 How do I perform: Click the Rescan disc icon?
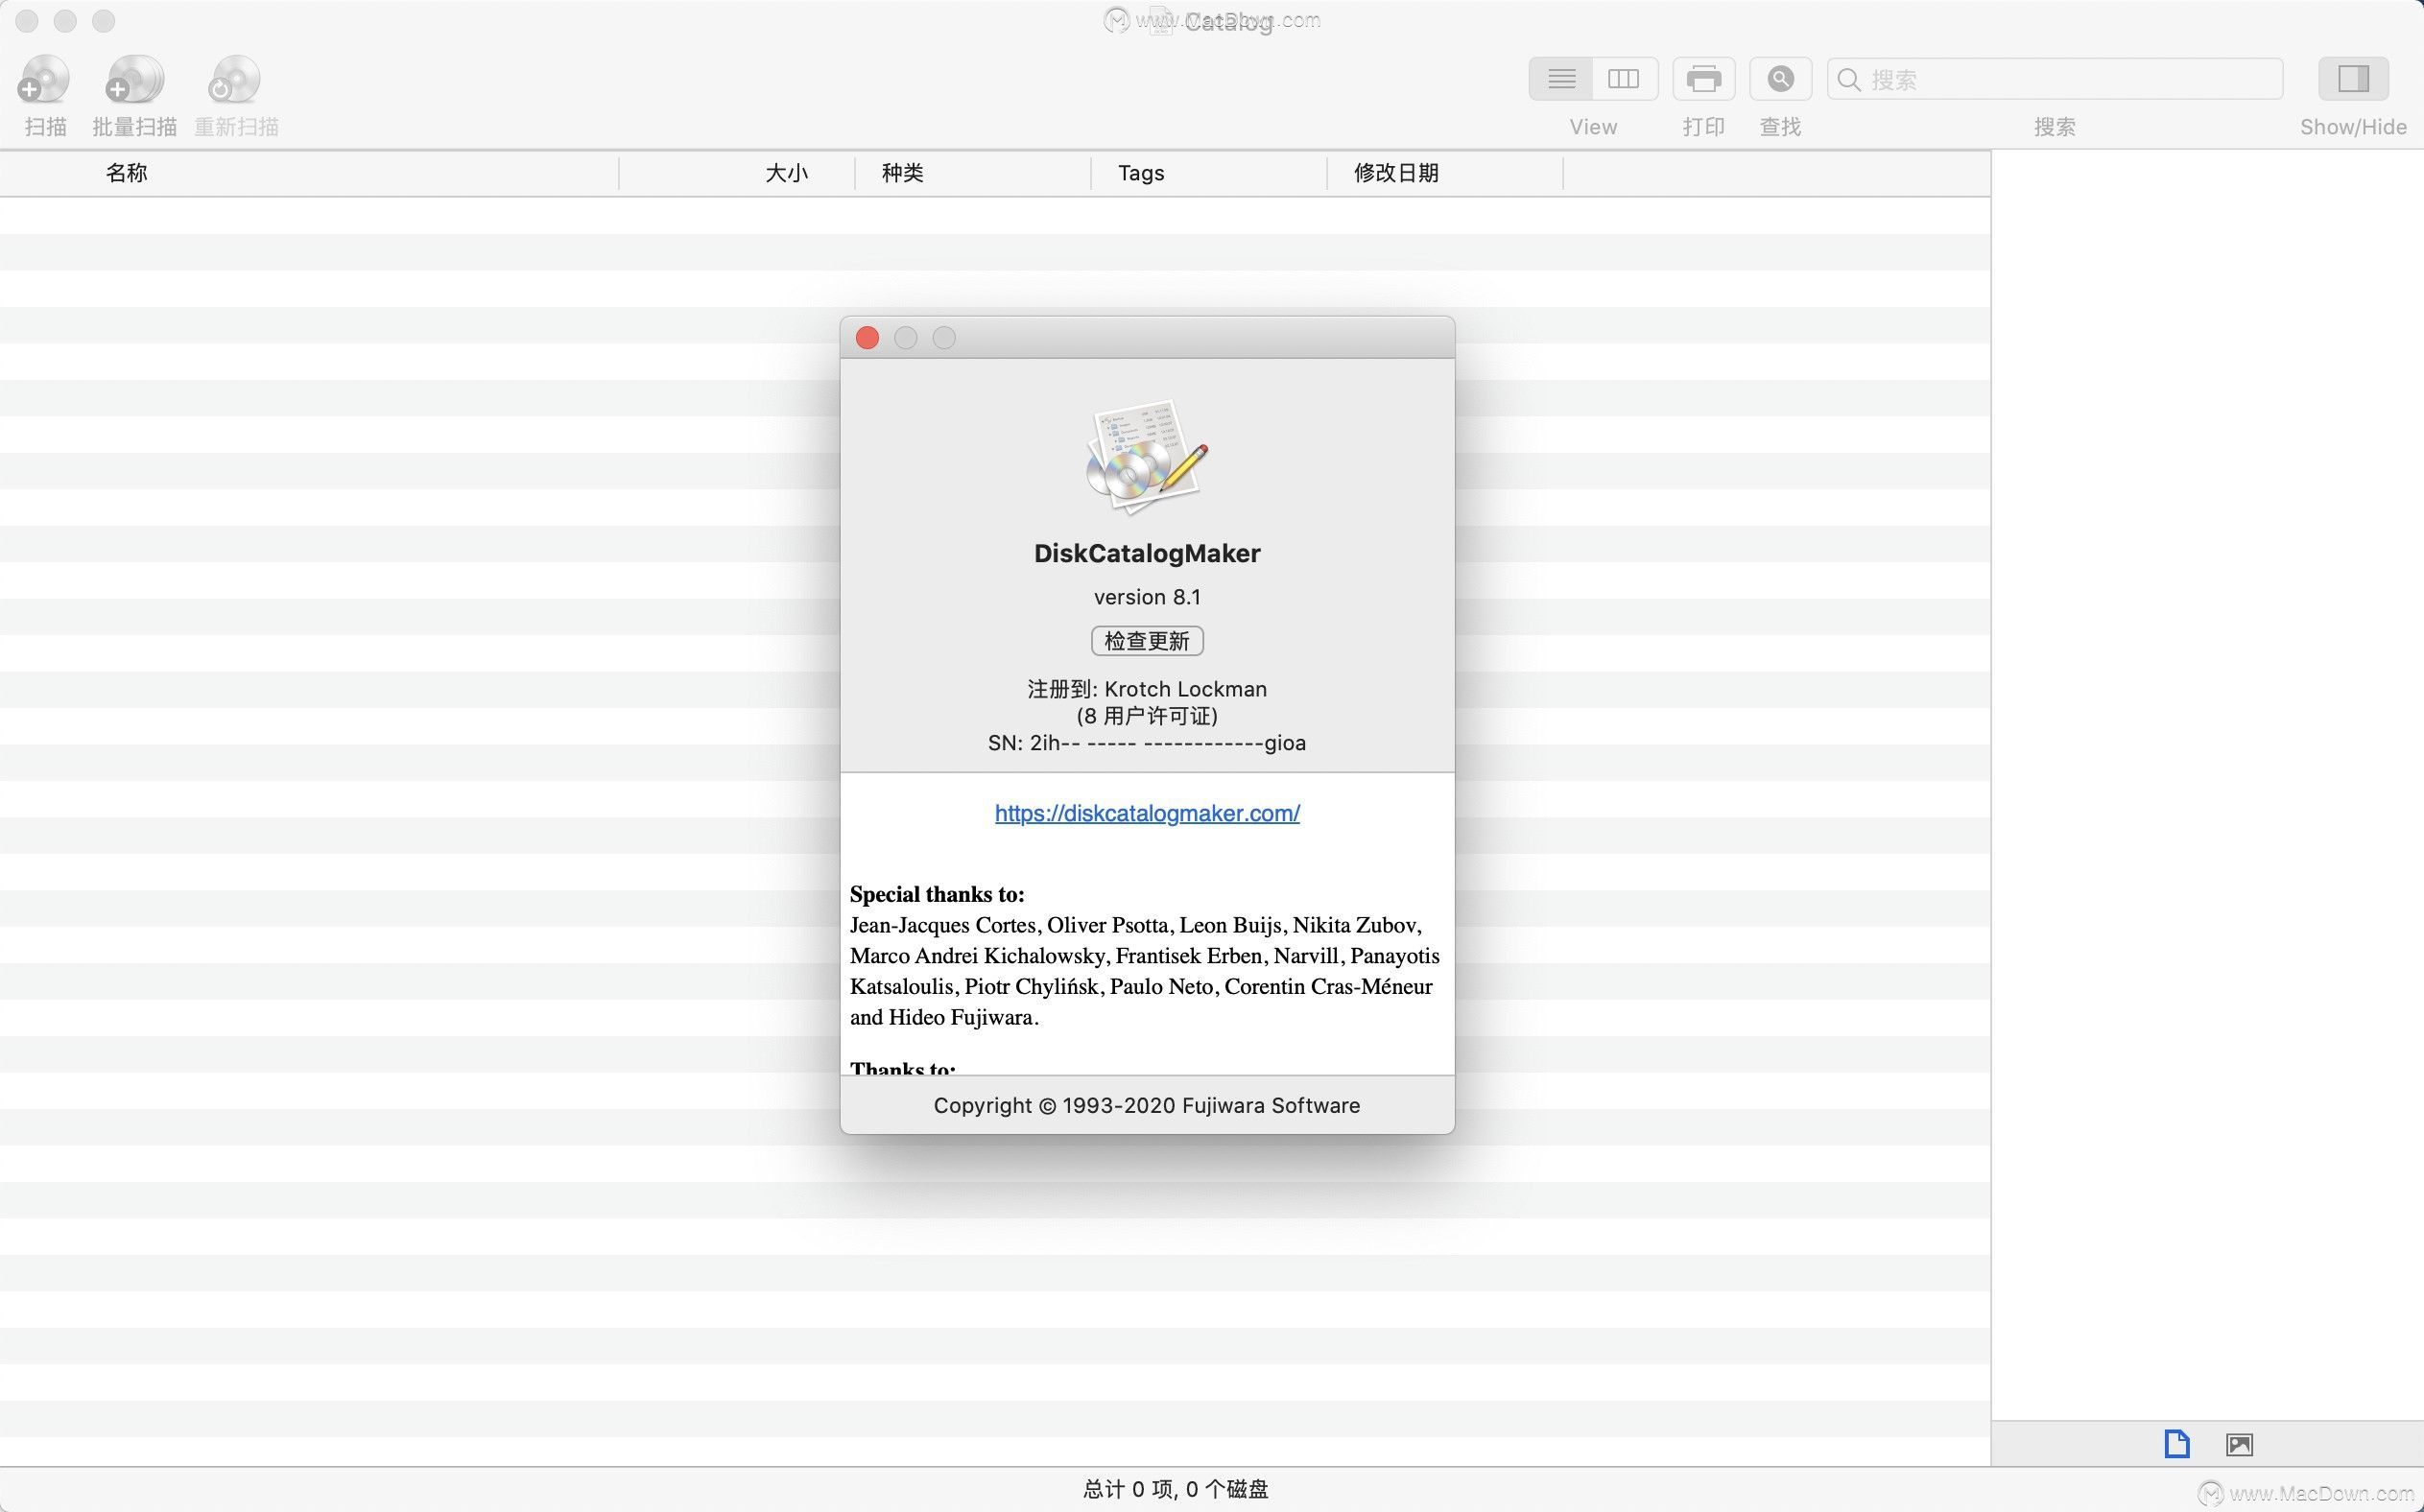235,79
